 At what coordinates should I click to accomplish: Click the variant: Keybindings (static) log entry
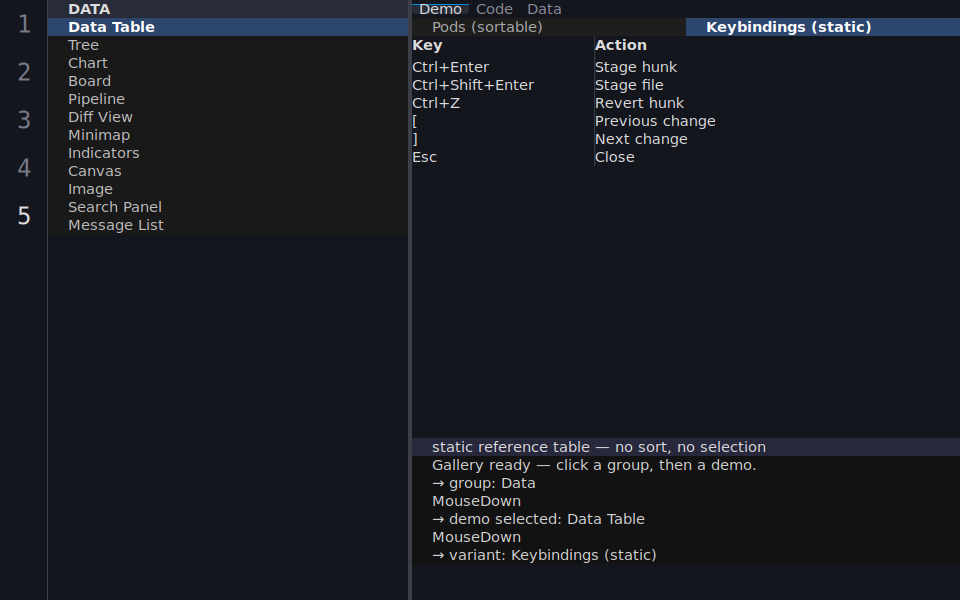coord(686,555)
